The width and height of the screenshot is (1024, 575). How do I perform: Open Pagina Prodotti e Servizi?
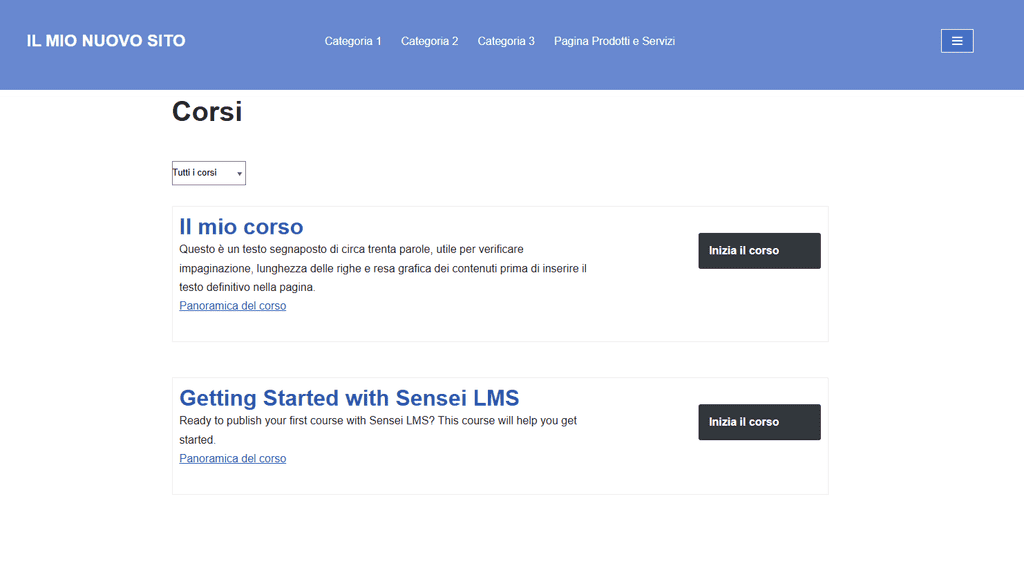point(614,41)
